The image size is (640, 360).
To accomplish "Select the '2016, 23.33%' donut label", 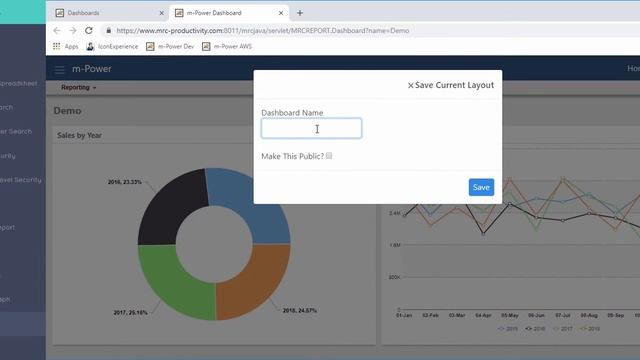I will pyautogui.click(x=124, y=182).
